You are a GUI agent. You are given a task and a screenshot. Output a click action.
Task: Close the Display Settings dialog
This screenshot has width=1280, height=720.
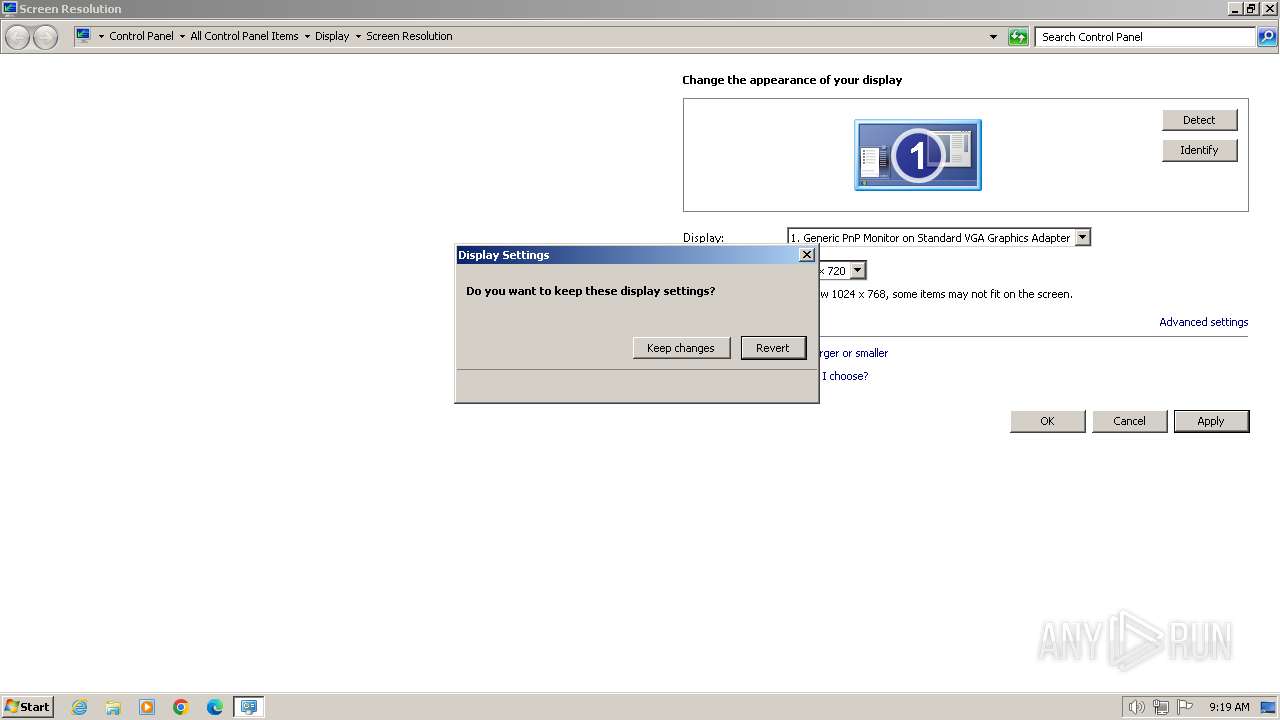(807, 255)
